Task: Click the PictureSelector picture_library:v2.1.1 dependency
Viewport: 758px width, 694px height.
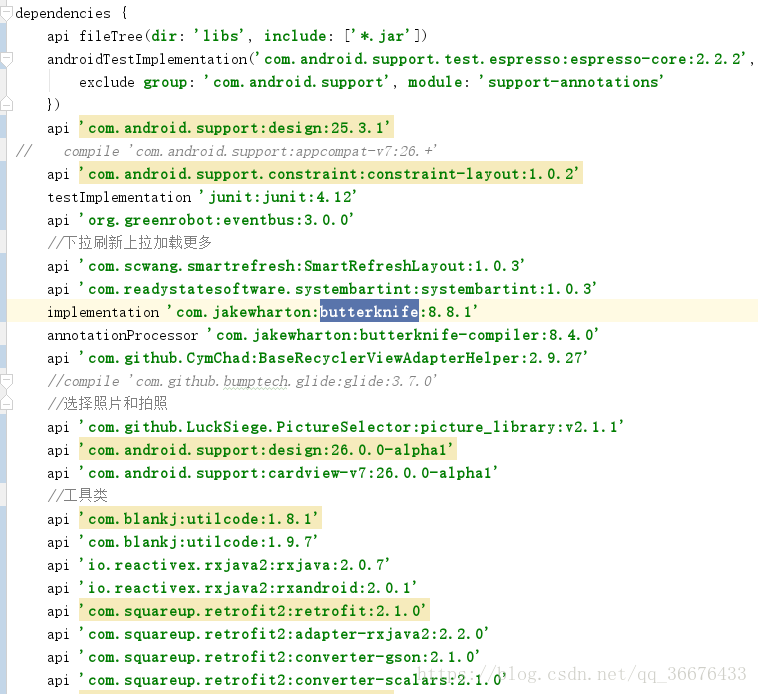Action: click(351, 427)
